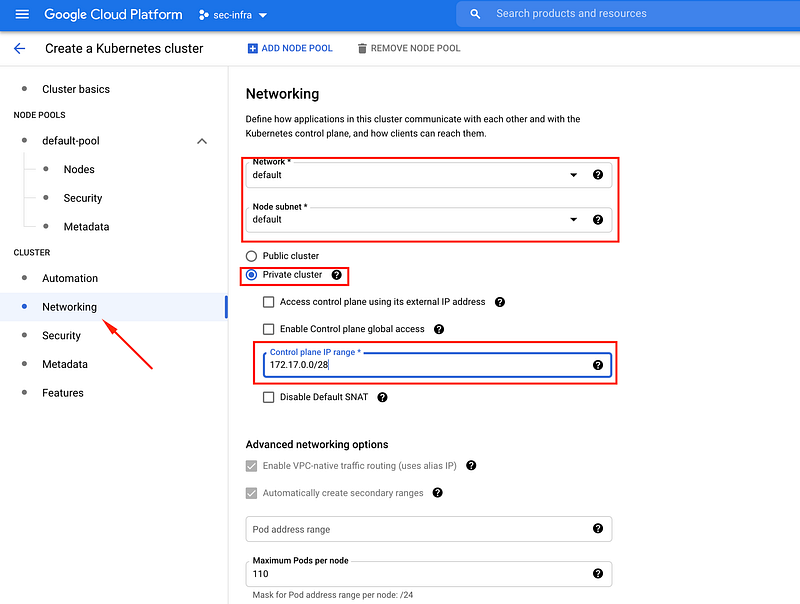Click Add Node Pool button

[290, 48]
